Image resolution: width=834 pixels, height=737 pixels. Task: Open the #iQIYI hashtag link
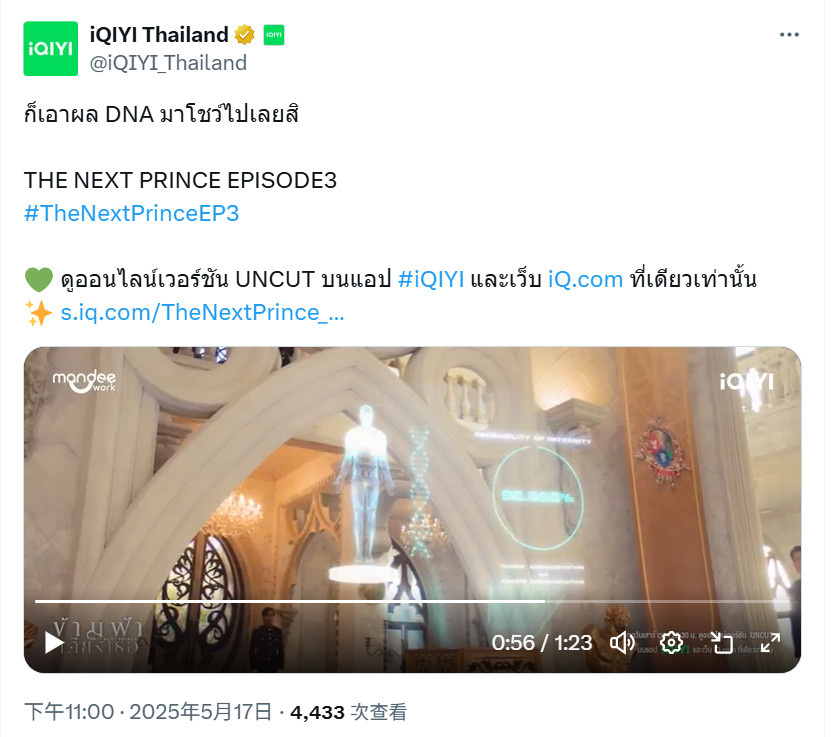click(x=431, y=279)
